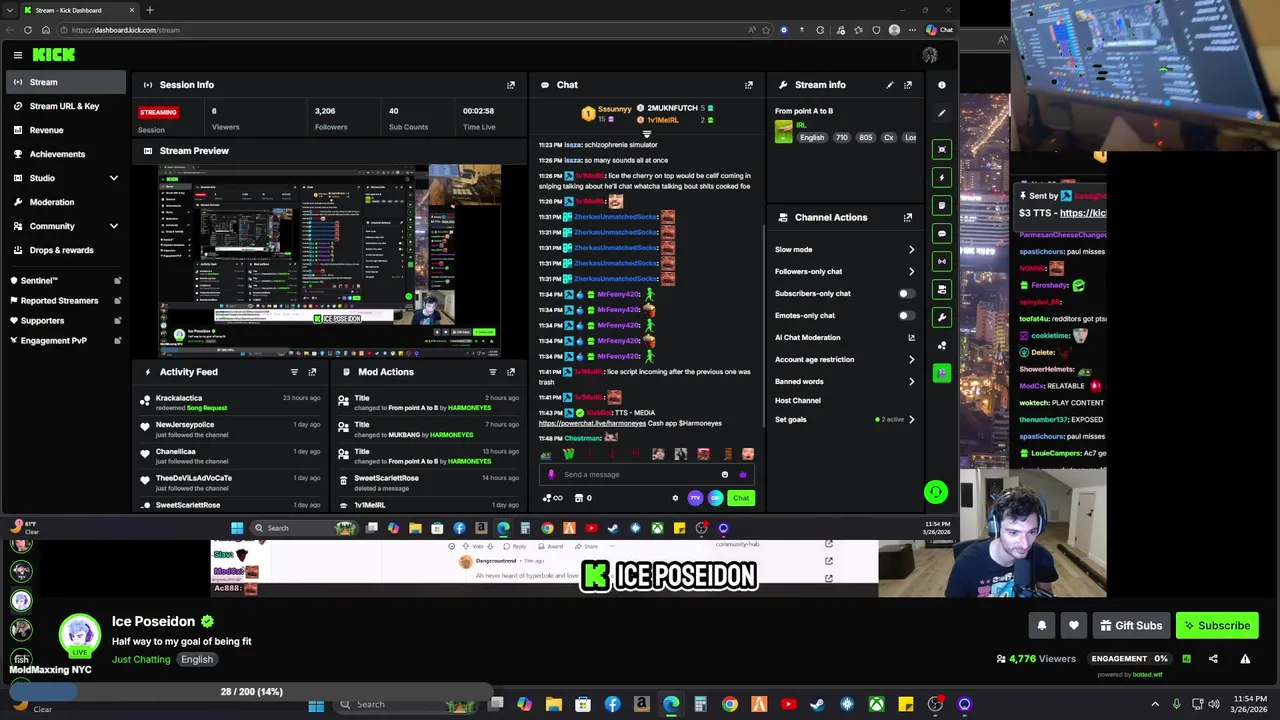Click the Just Chatting category link
This screenshot has height=720, width=1280.
[x=141, y=660]
